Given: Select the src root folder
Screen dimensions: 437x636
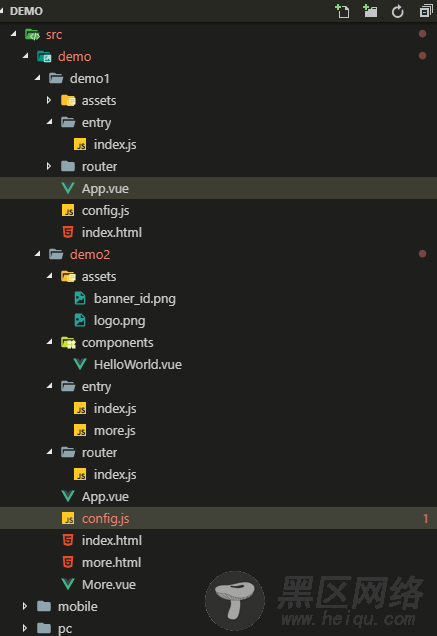Looking at the screenshot, I should (54, 34).
